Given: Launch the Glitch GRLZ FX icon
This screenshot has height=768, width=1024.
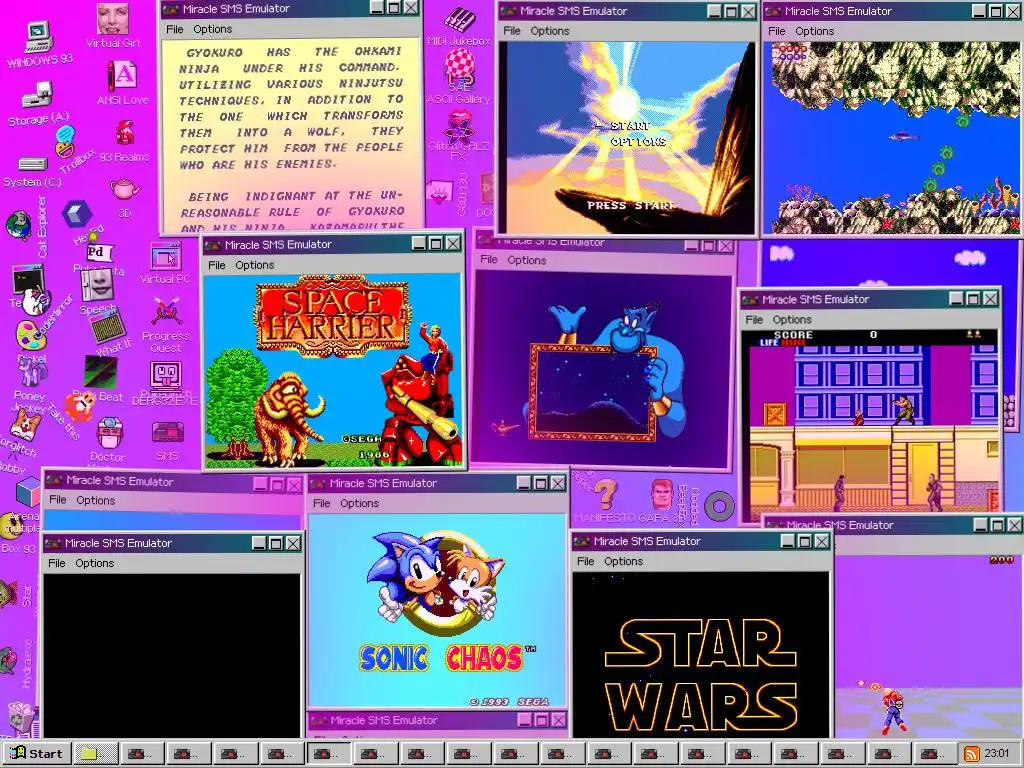Looking at the screenshot, I should click(x=459, y=126).
